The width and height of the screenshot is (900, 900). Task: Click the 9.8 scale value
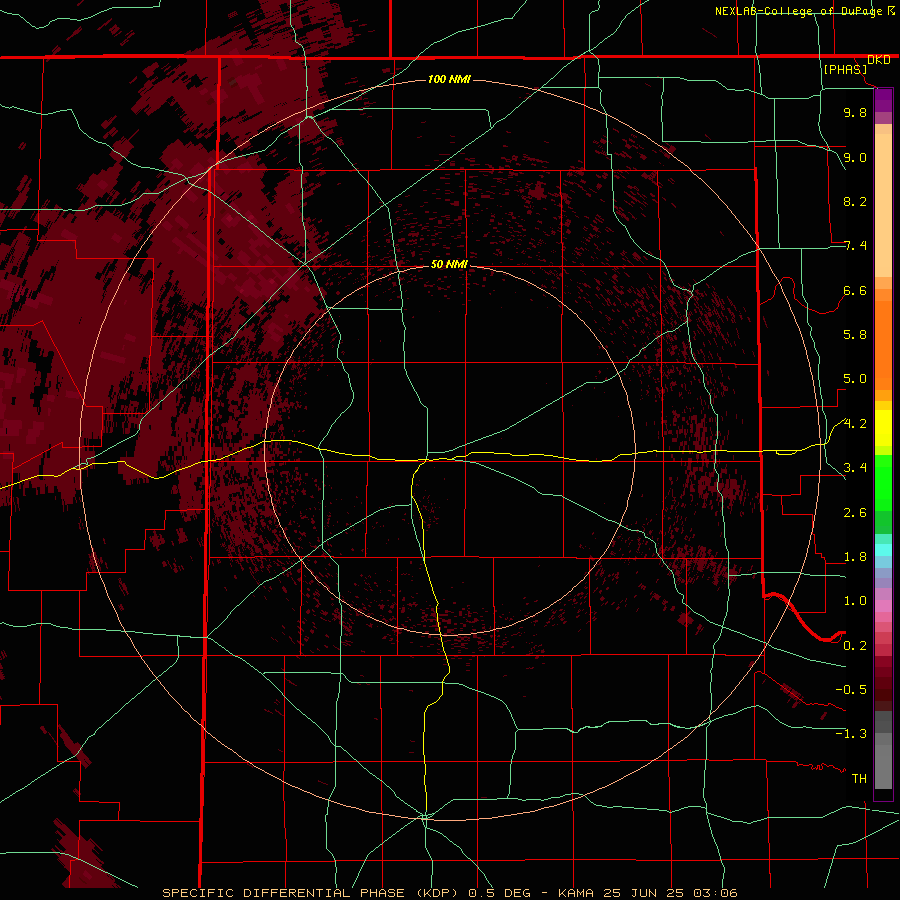[855, 112]
